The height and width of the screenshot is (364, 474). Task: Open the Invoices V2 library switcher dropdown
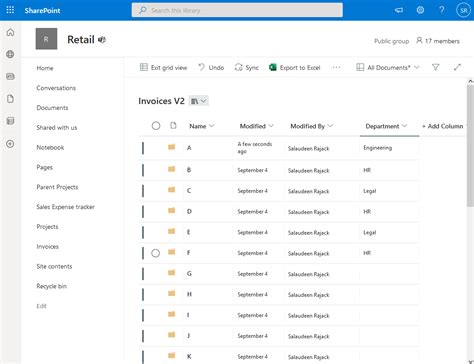199,101
